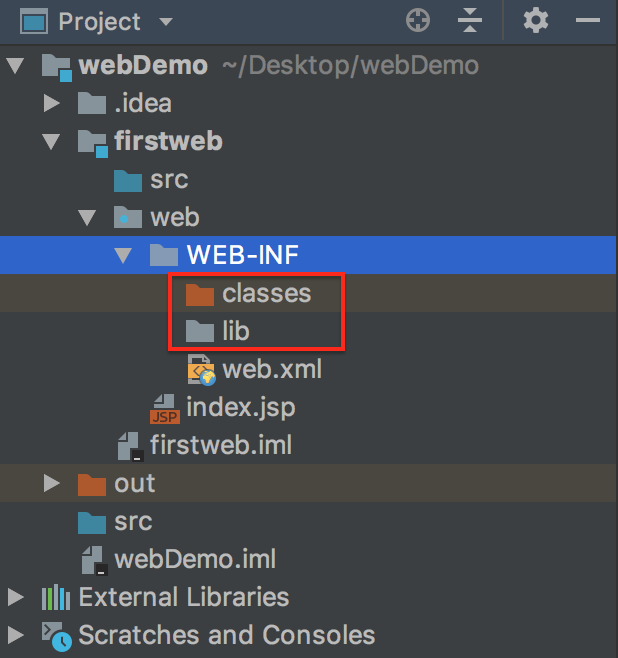Click the firstweb.iml file icon
Screen dimensions: 618x658
(x=129, y=446)
